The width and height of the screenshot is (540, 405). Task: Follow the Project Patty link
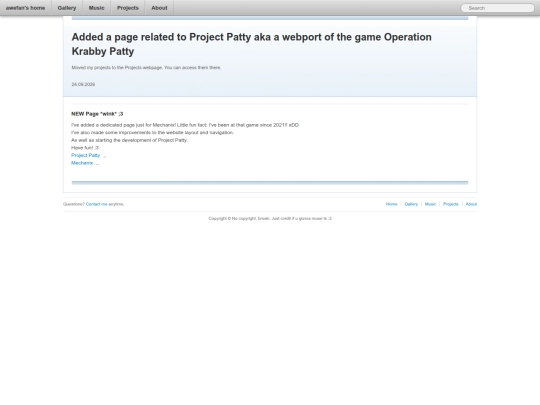85,155
